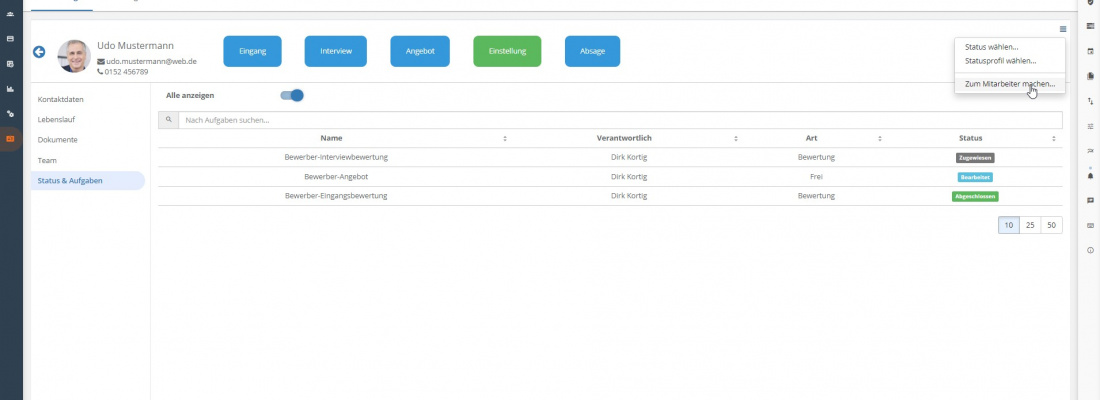
Task: Click the chat bubble icon in right sidebar
Action: [1090, 200]
